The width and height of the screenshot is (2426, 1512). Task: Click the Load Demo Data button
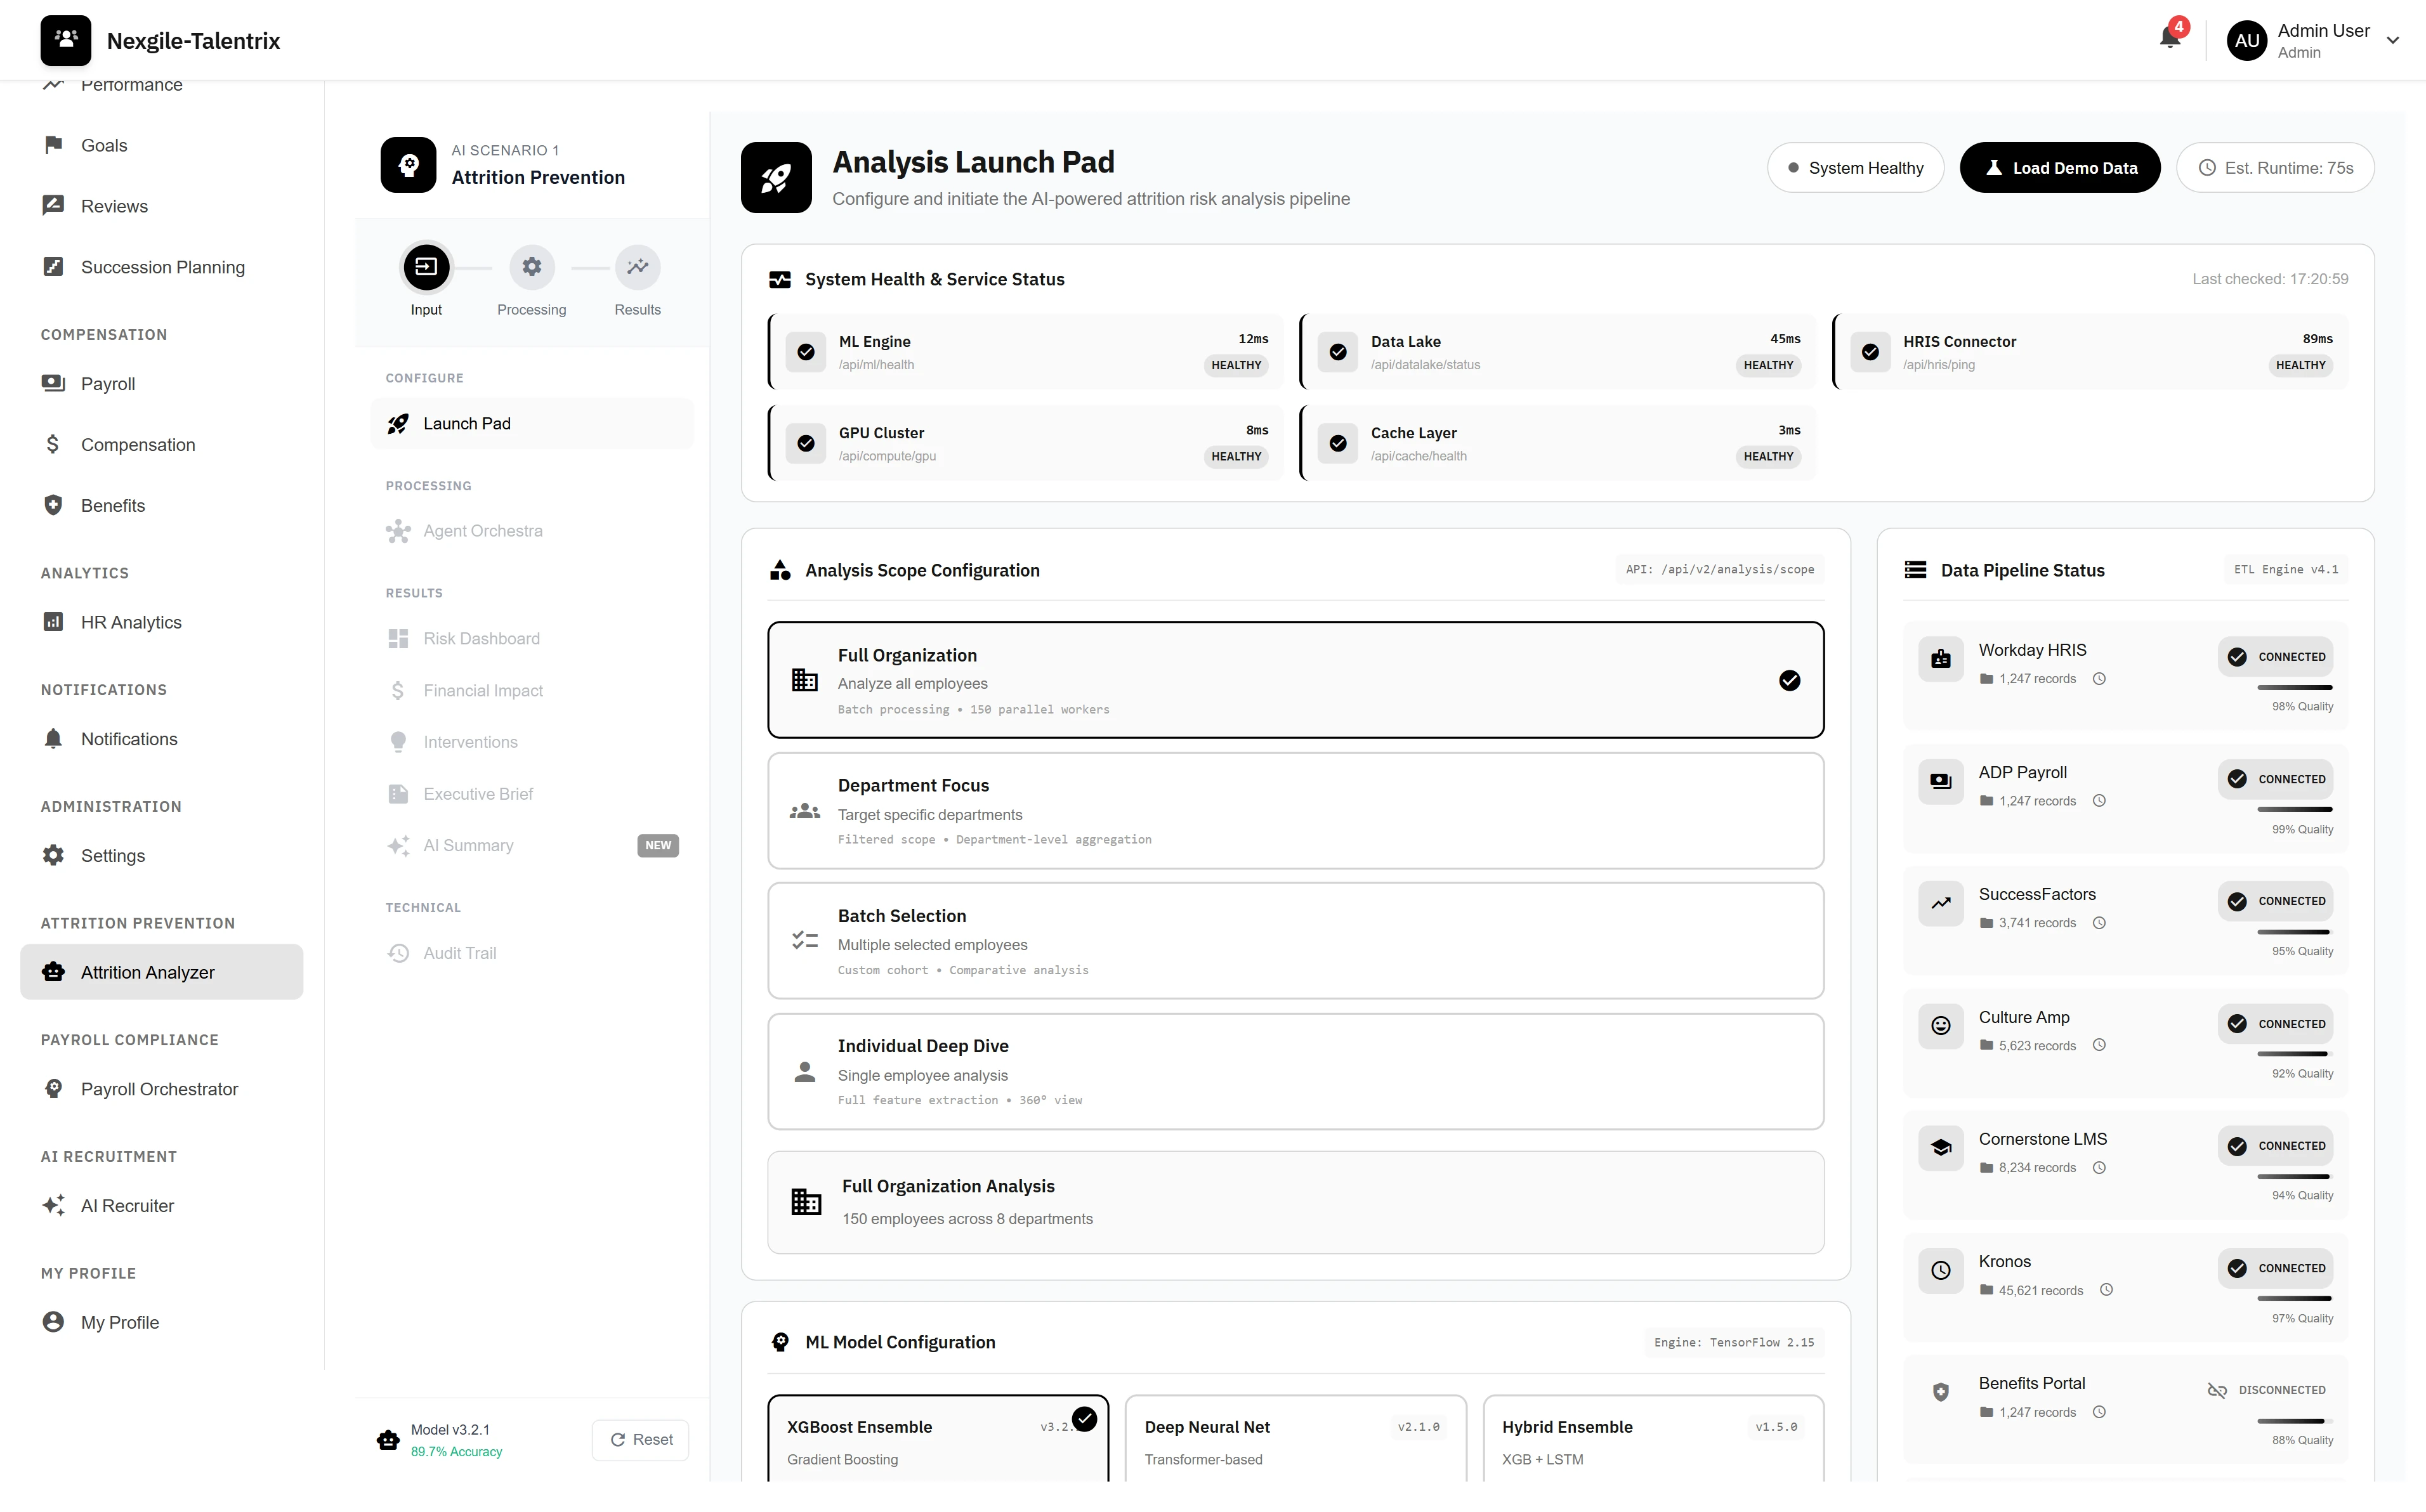[2059, 167]
